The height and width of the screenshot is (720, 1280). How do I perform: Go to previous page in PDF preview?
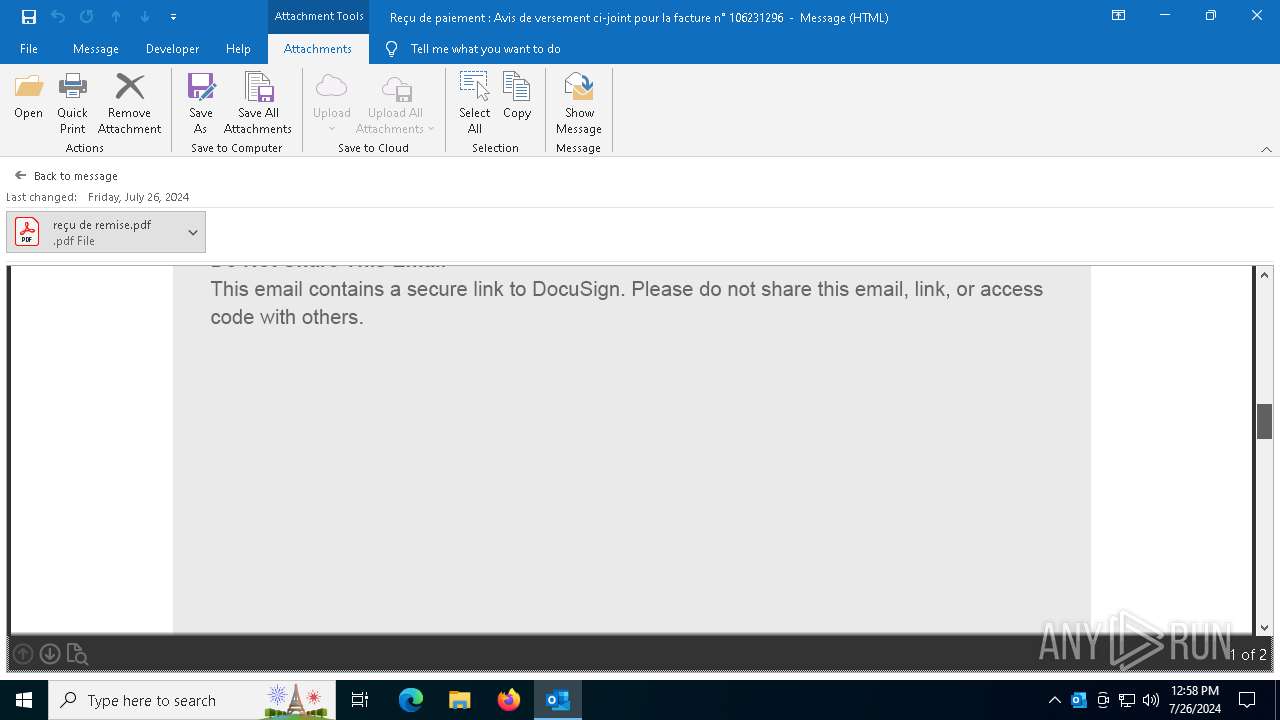coord(23,654)
